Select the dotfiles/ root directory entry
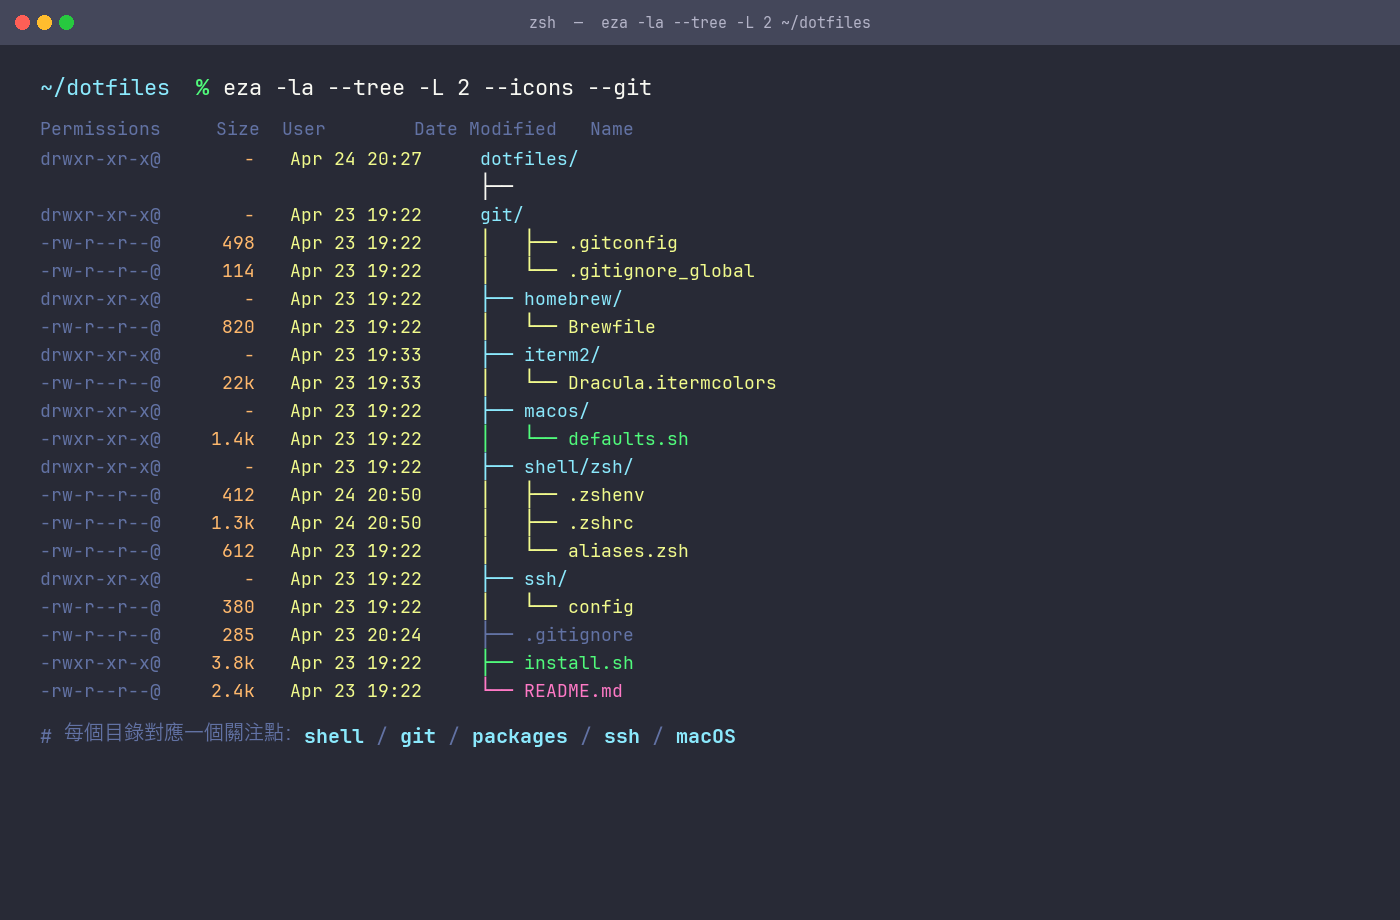 (529, 159)
